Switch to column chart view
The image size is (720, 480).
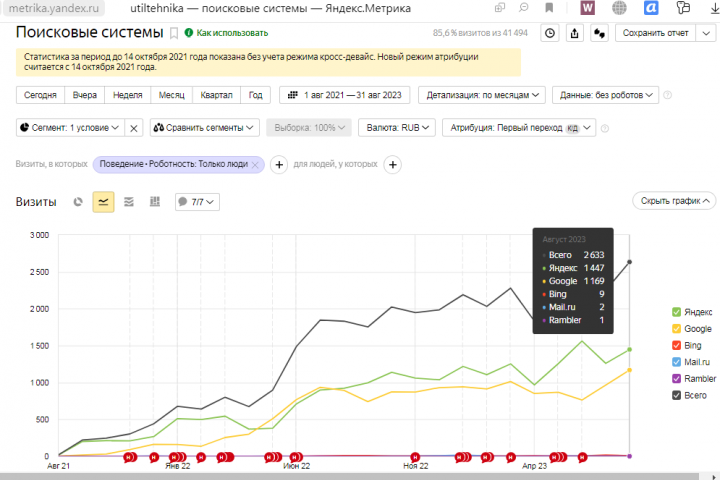click(155, 202)
